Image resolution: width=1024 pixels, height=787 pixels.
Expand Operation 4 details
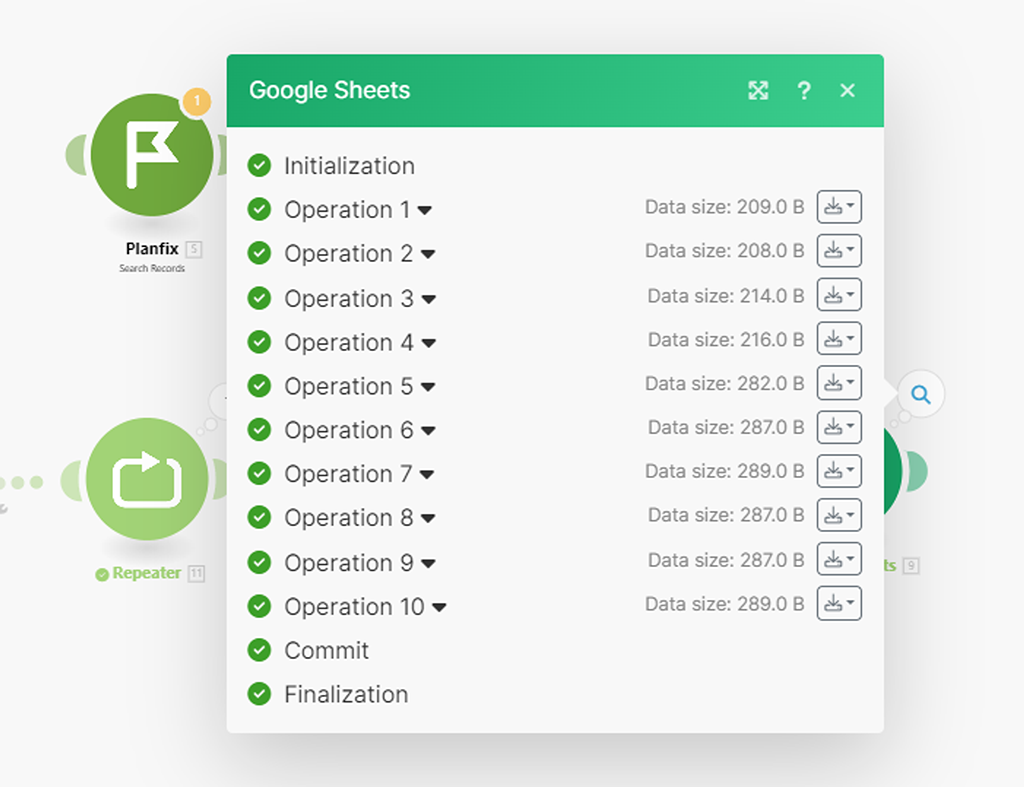point(428,343)
